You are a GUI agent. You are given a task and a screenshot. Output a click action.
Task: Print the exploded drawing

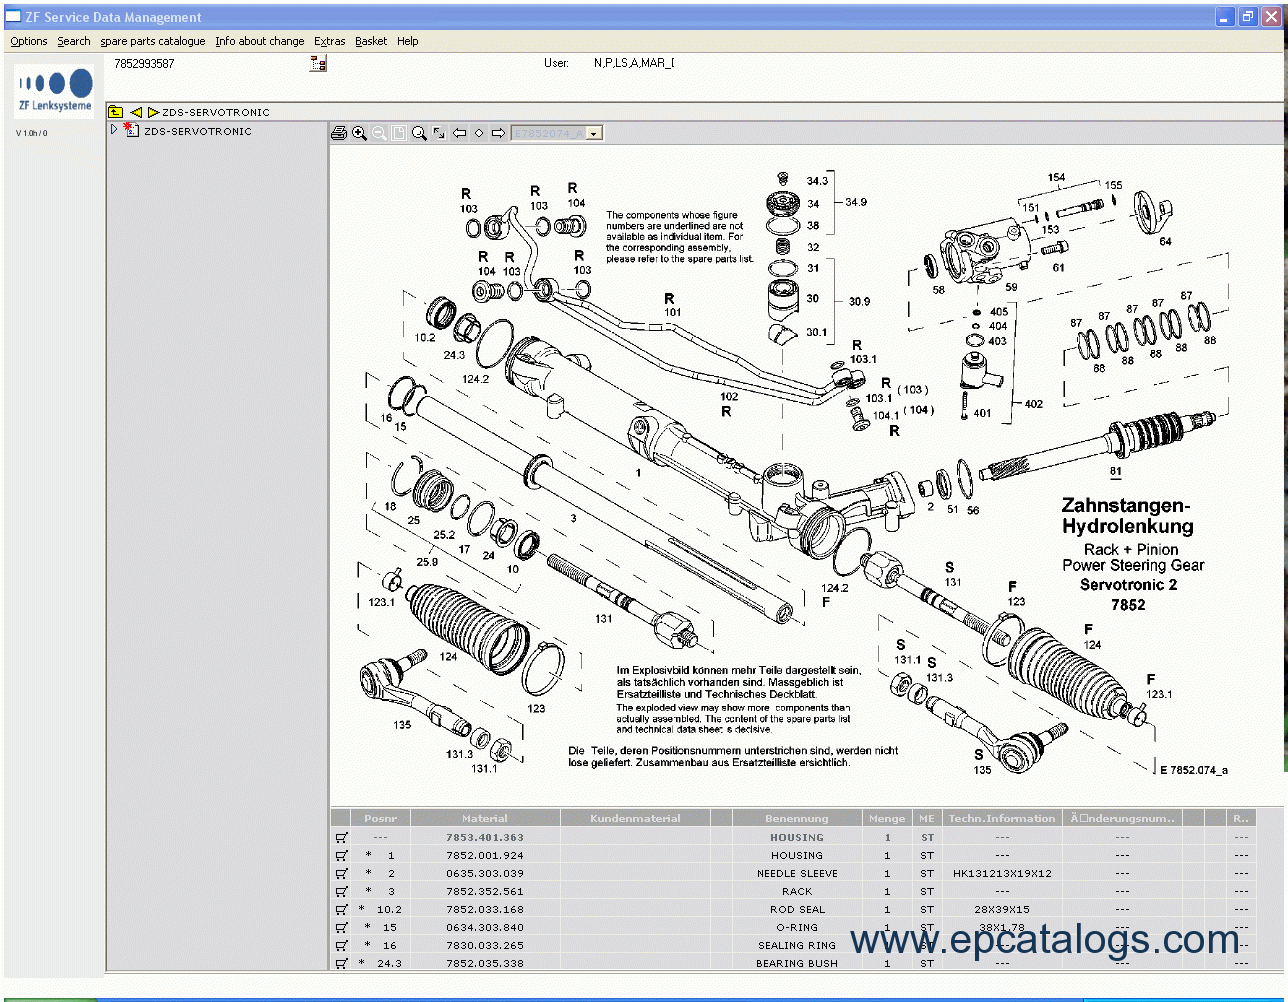coord(339,133)
